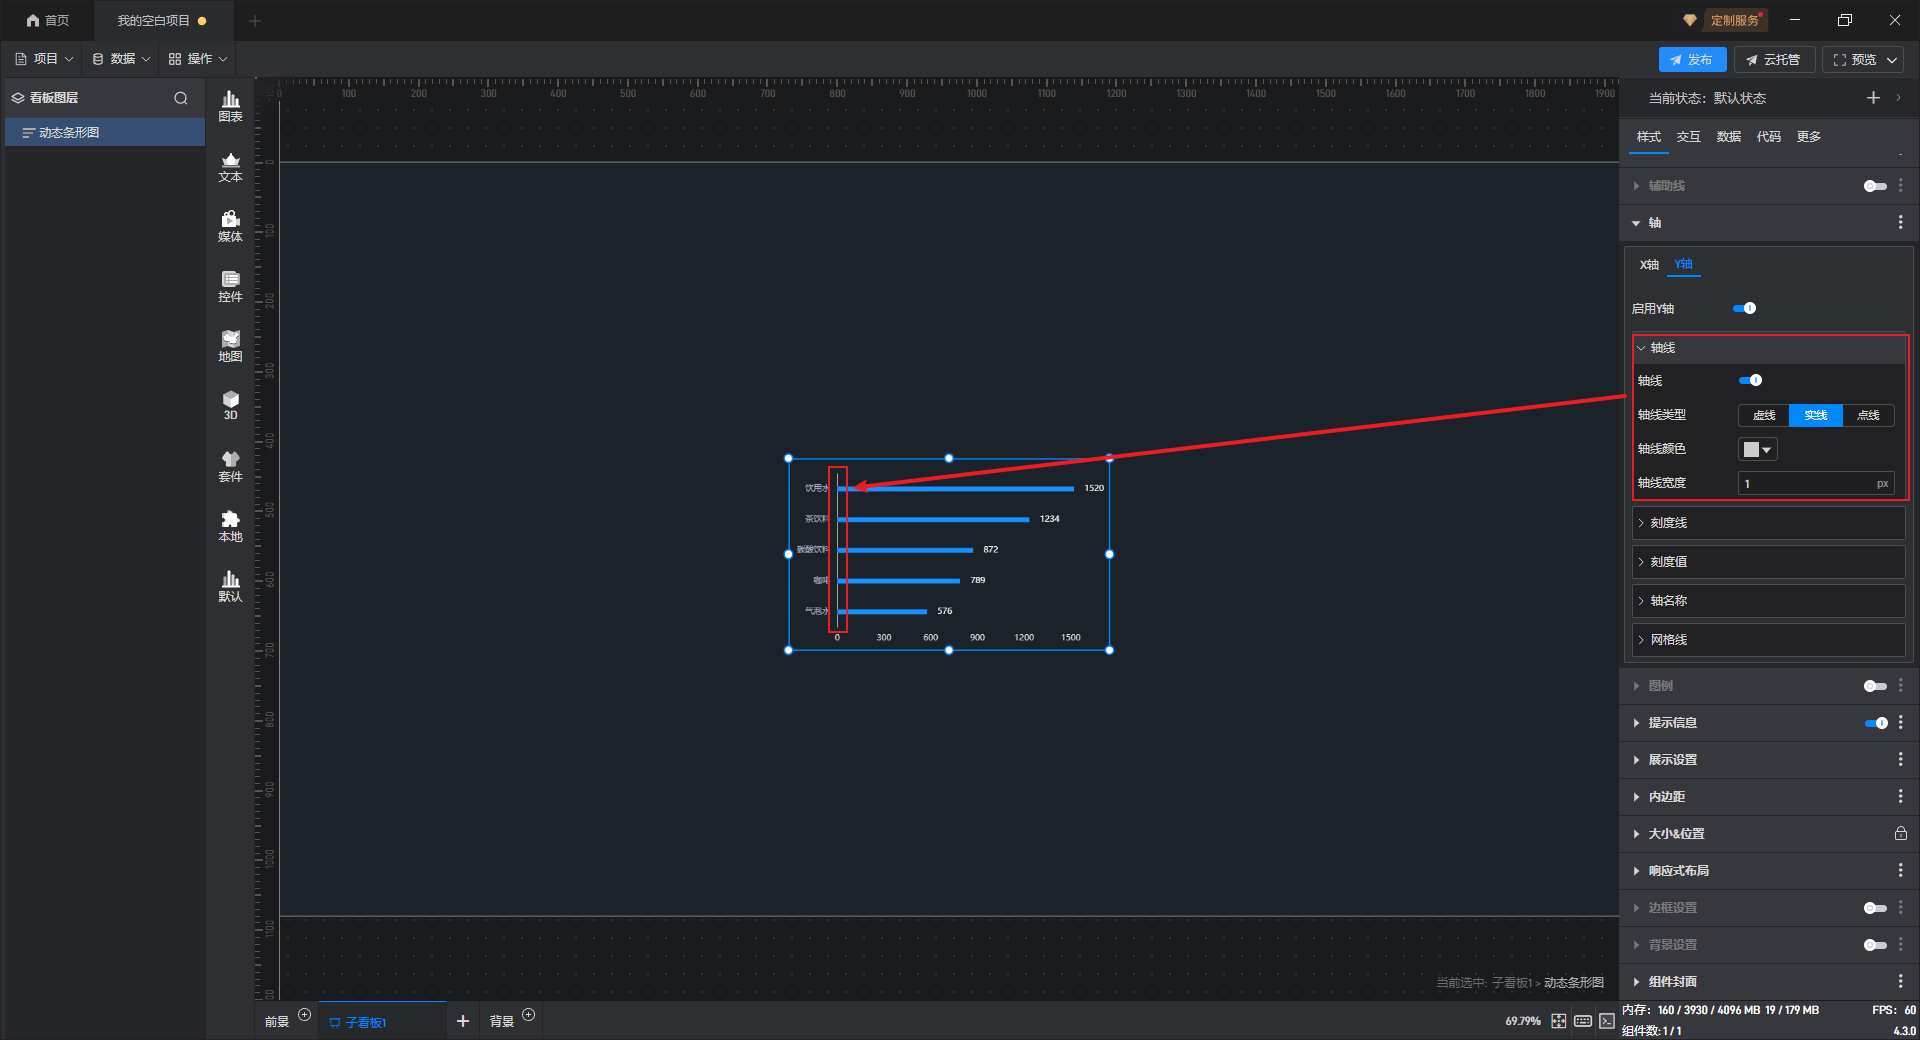Toggle the 启用Y轴 switch
The width and height of the screenshot is (1920, 1040).
(1745, 308)
